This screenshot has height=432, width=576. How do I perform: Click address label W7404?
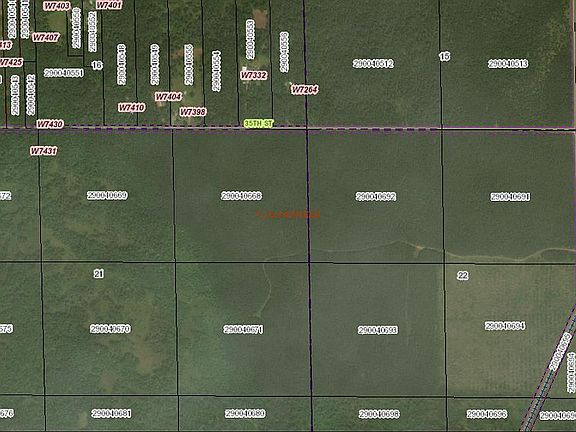[x=168, y=97]
